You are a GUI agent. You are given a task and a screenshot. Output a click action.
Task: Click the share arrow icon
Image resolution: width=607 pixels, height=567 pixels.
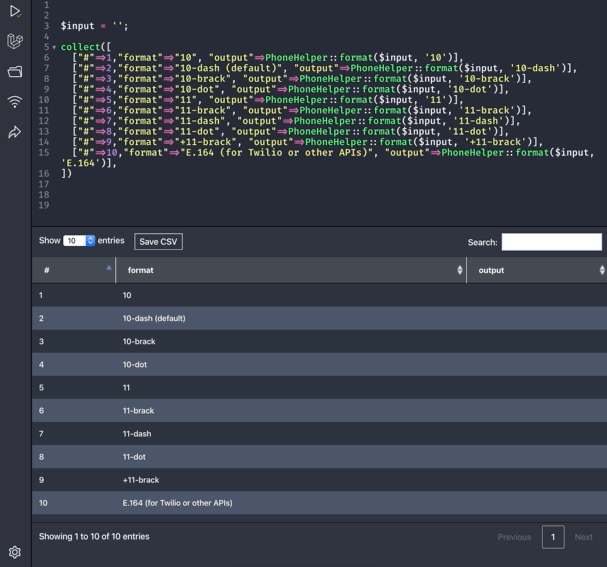(15, 132)
